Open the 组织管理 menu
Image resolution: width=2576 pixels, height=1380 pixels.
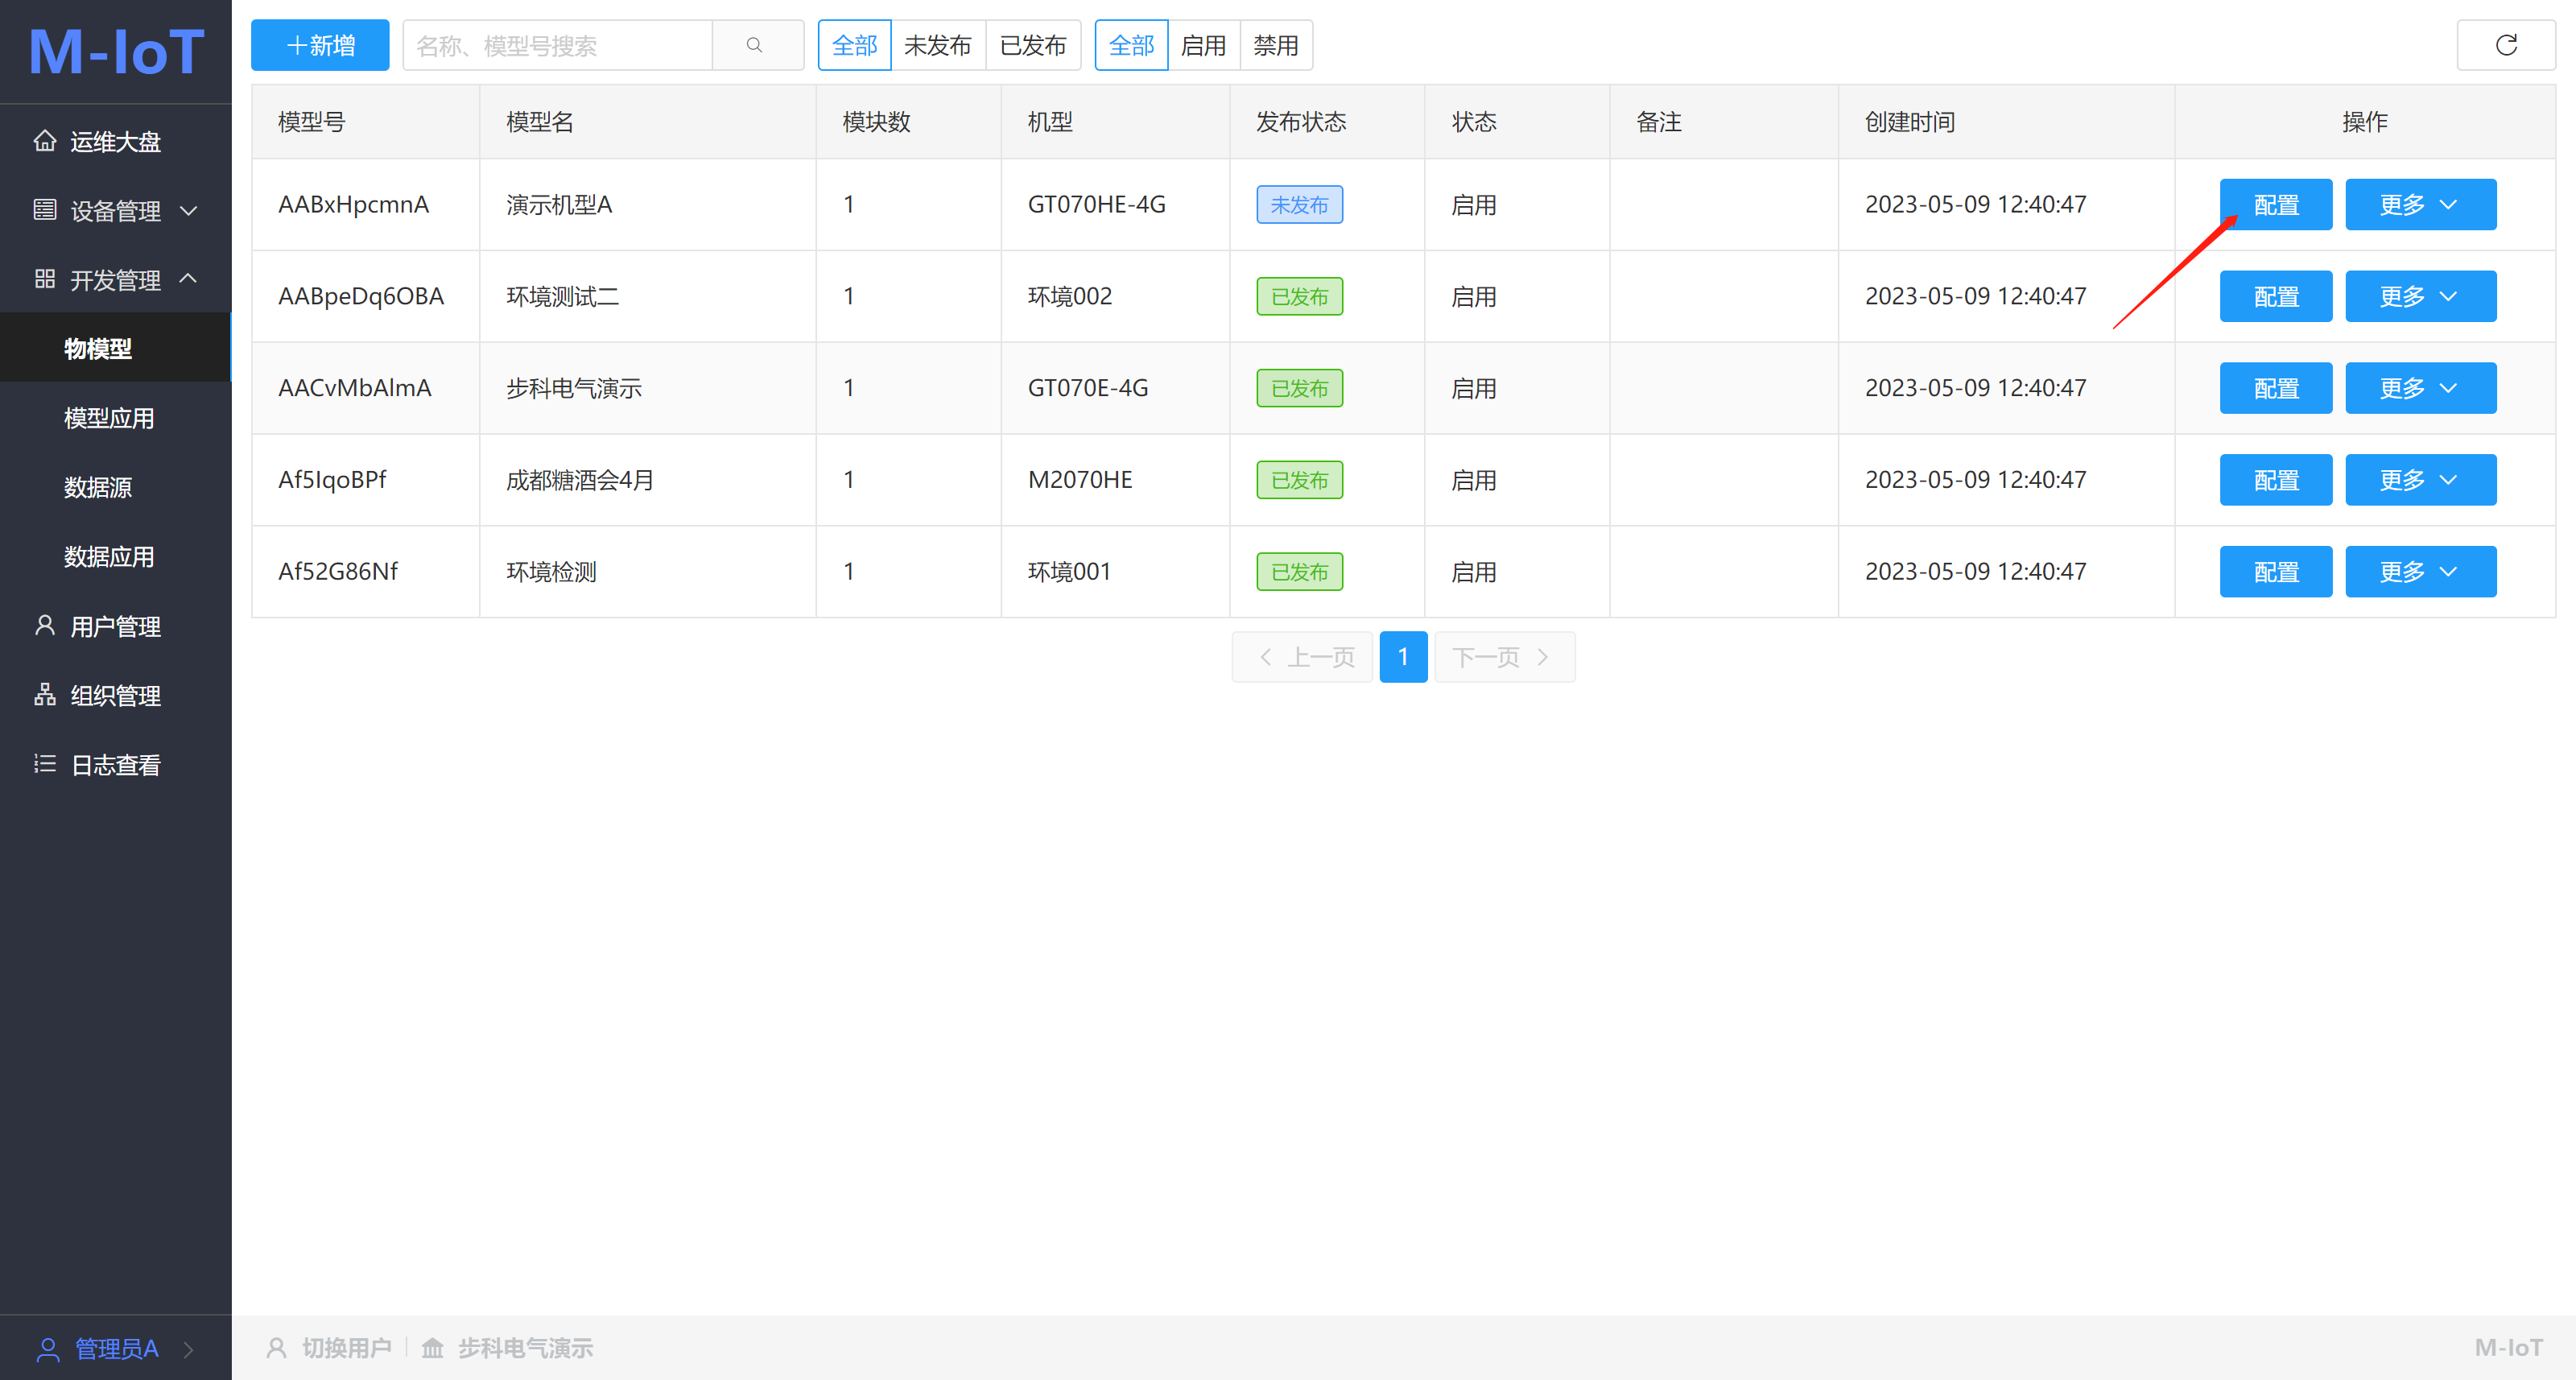tap(116, 695)
